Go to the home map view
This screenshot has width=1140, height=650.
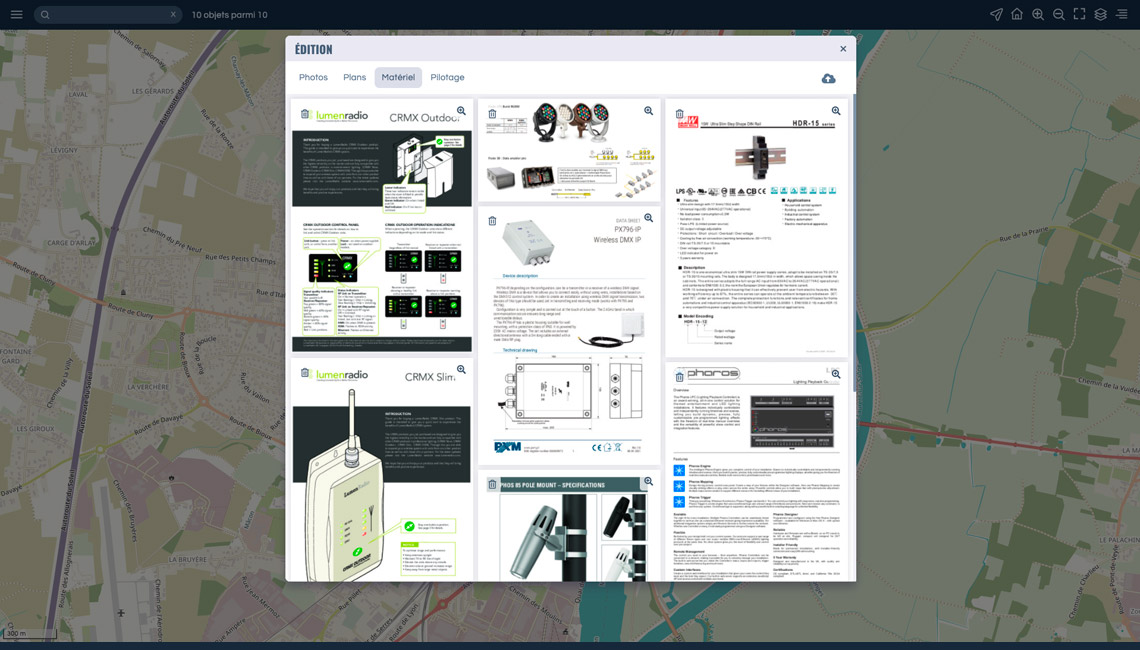(x=1017, y=15)
